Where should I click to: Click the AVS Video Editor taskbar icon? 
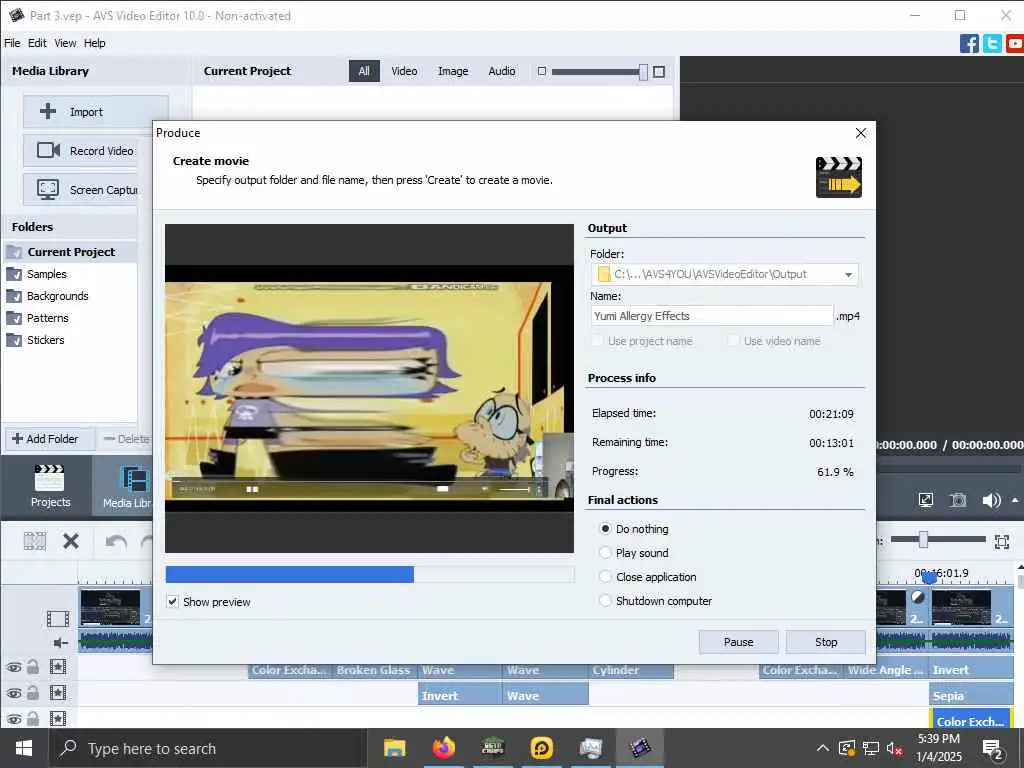coord(640,748)
